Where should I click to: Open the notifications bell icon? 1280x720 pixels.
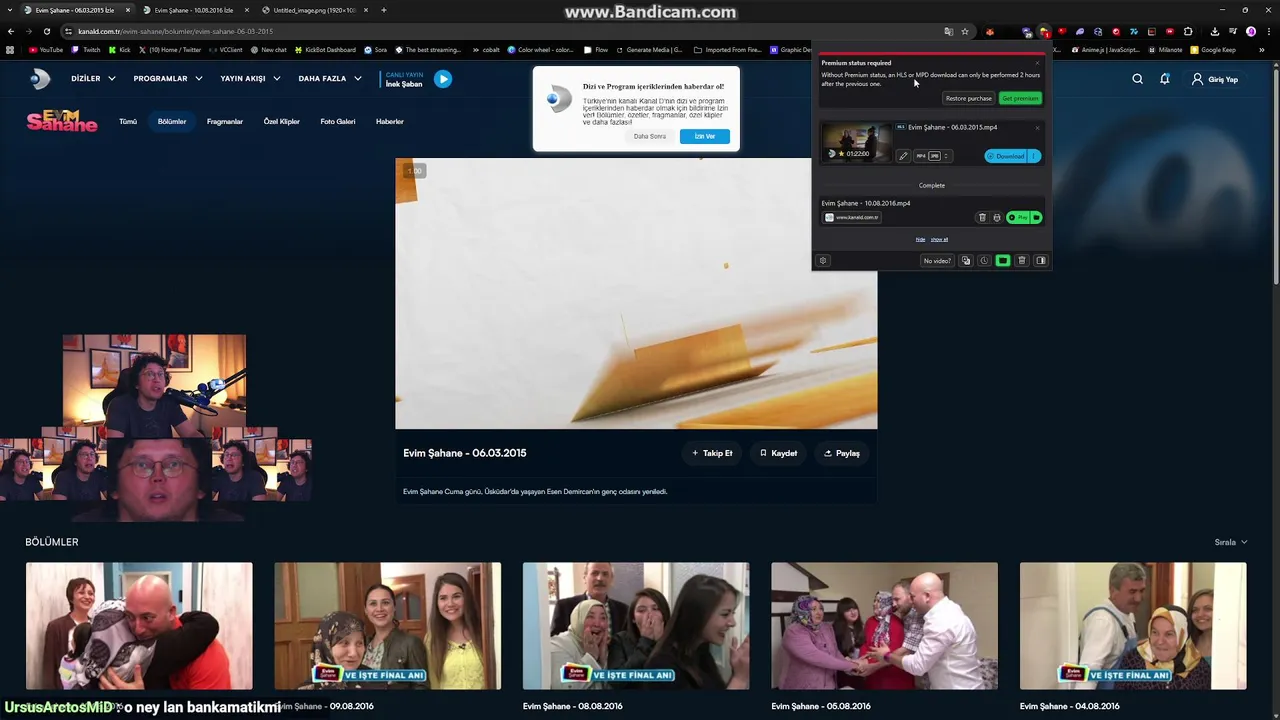1165,79
